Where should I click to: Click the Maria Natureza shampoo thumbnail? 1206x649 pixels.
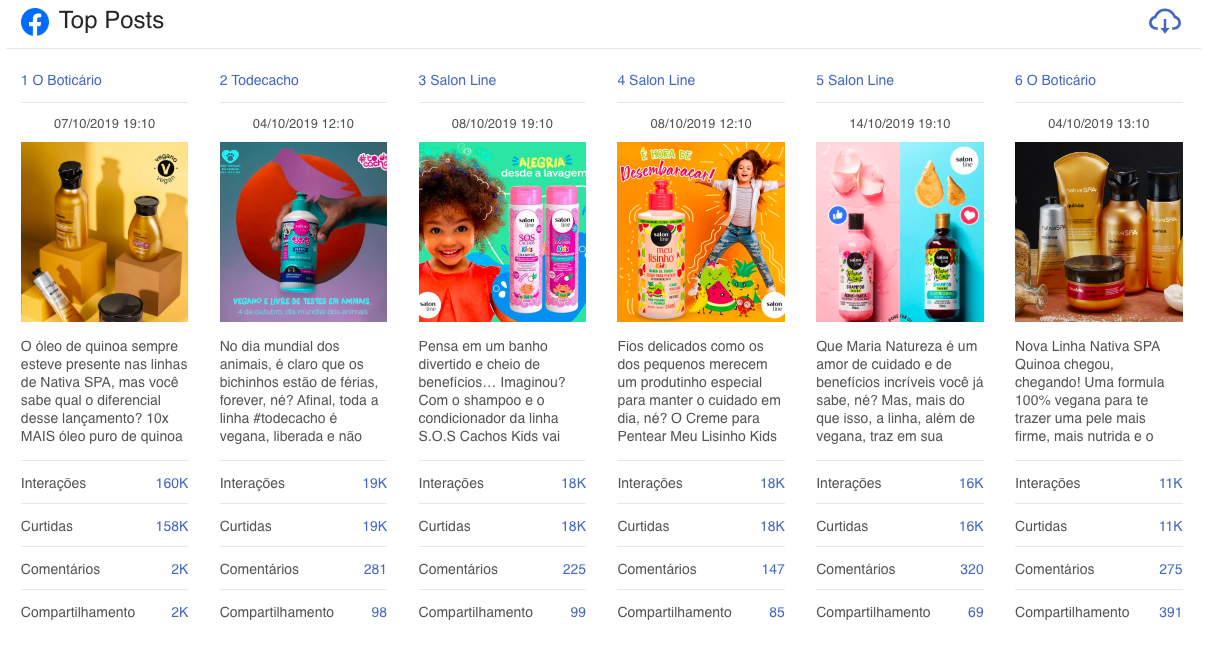tap(900, 232)
